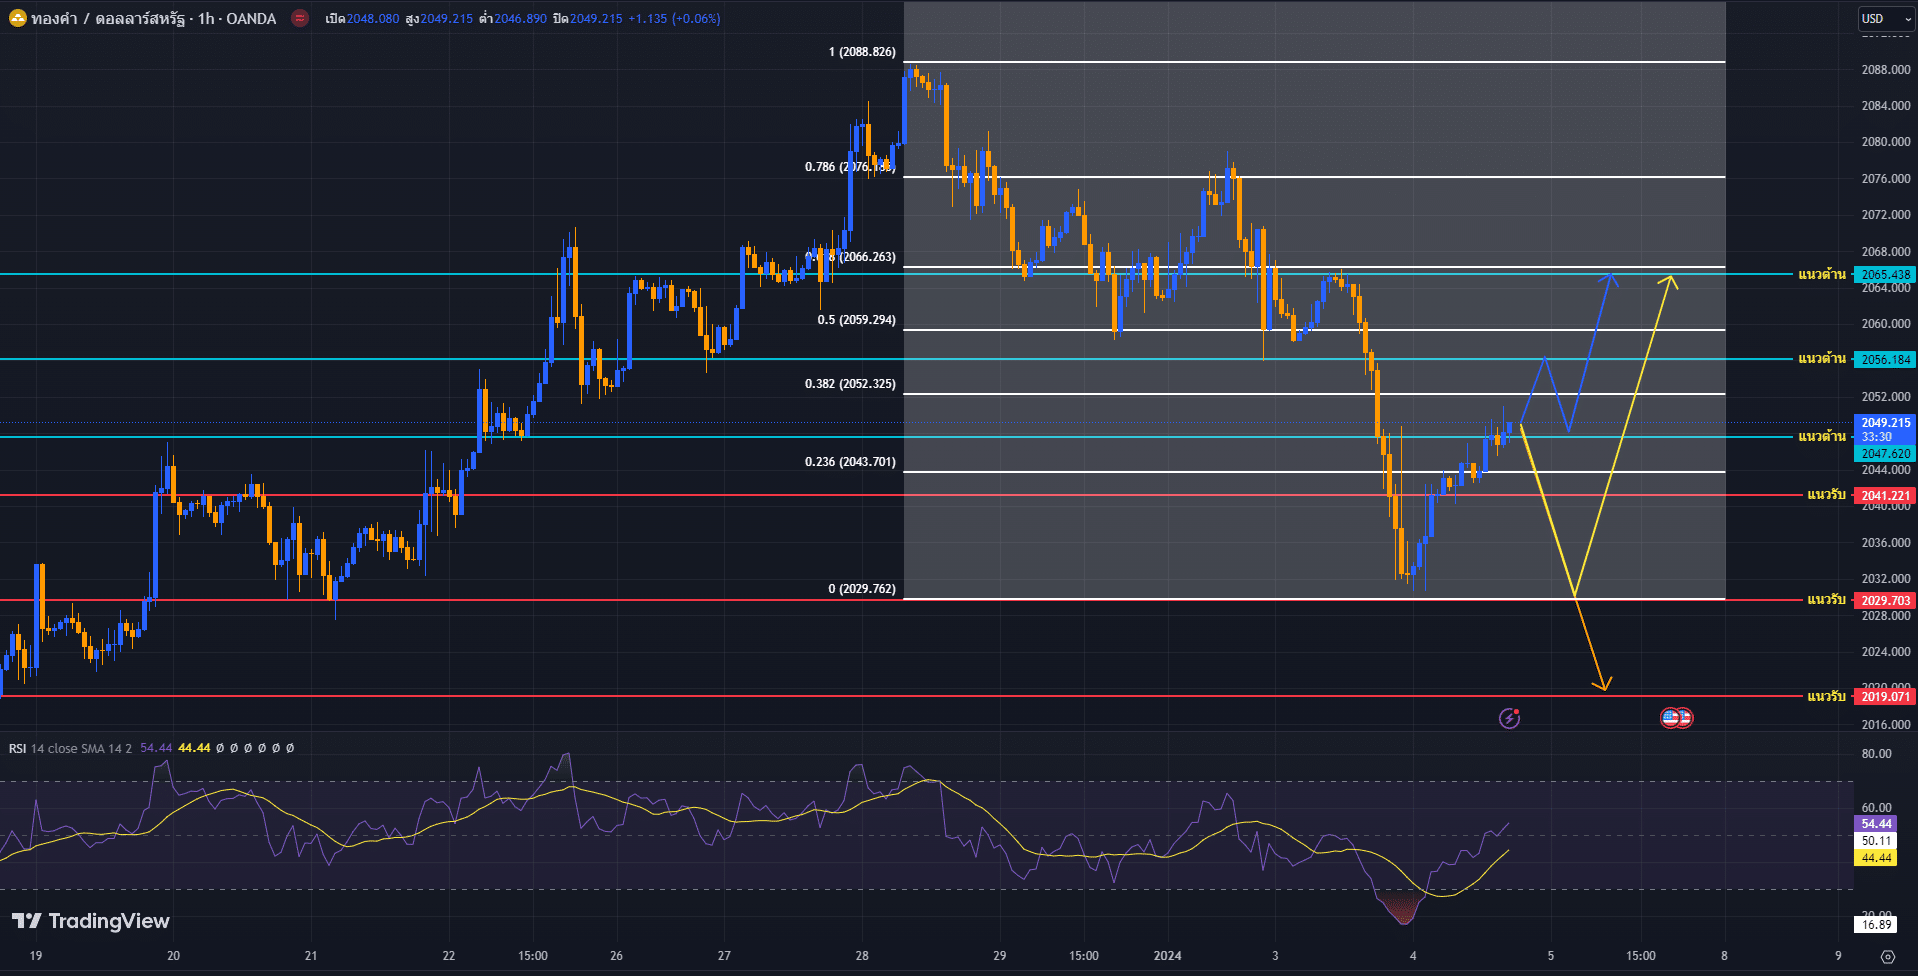Viewport: 1918px width, 976px height.
Task: Open the USD currency dropdown
Action: 1885,19
